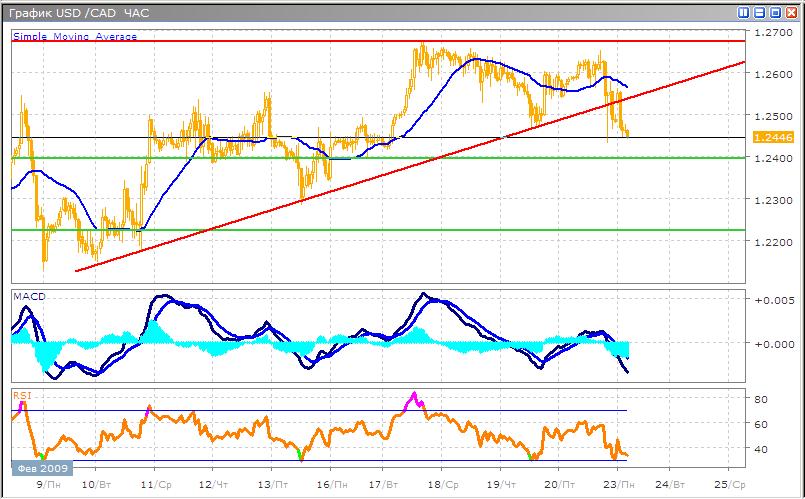805x499 pixels.
Task: Maximize the USD/CAD chart window
Action: click(775, 13)
